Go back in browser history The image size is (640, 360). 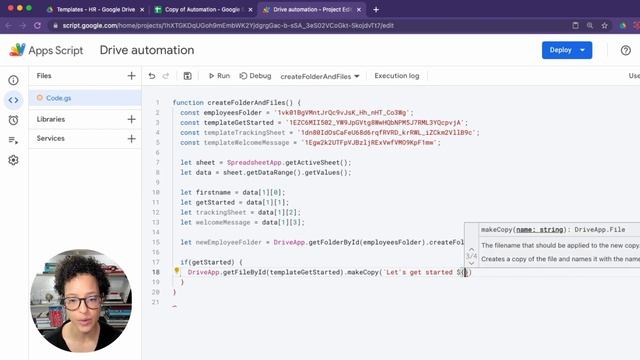(x=9, y=25)
